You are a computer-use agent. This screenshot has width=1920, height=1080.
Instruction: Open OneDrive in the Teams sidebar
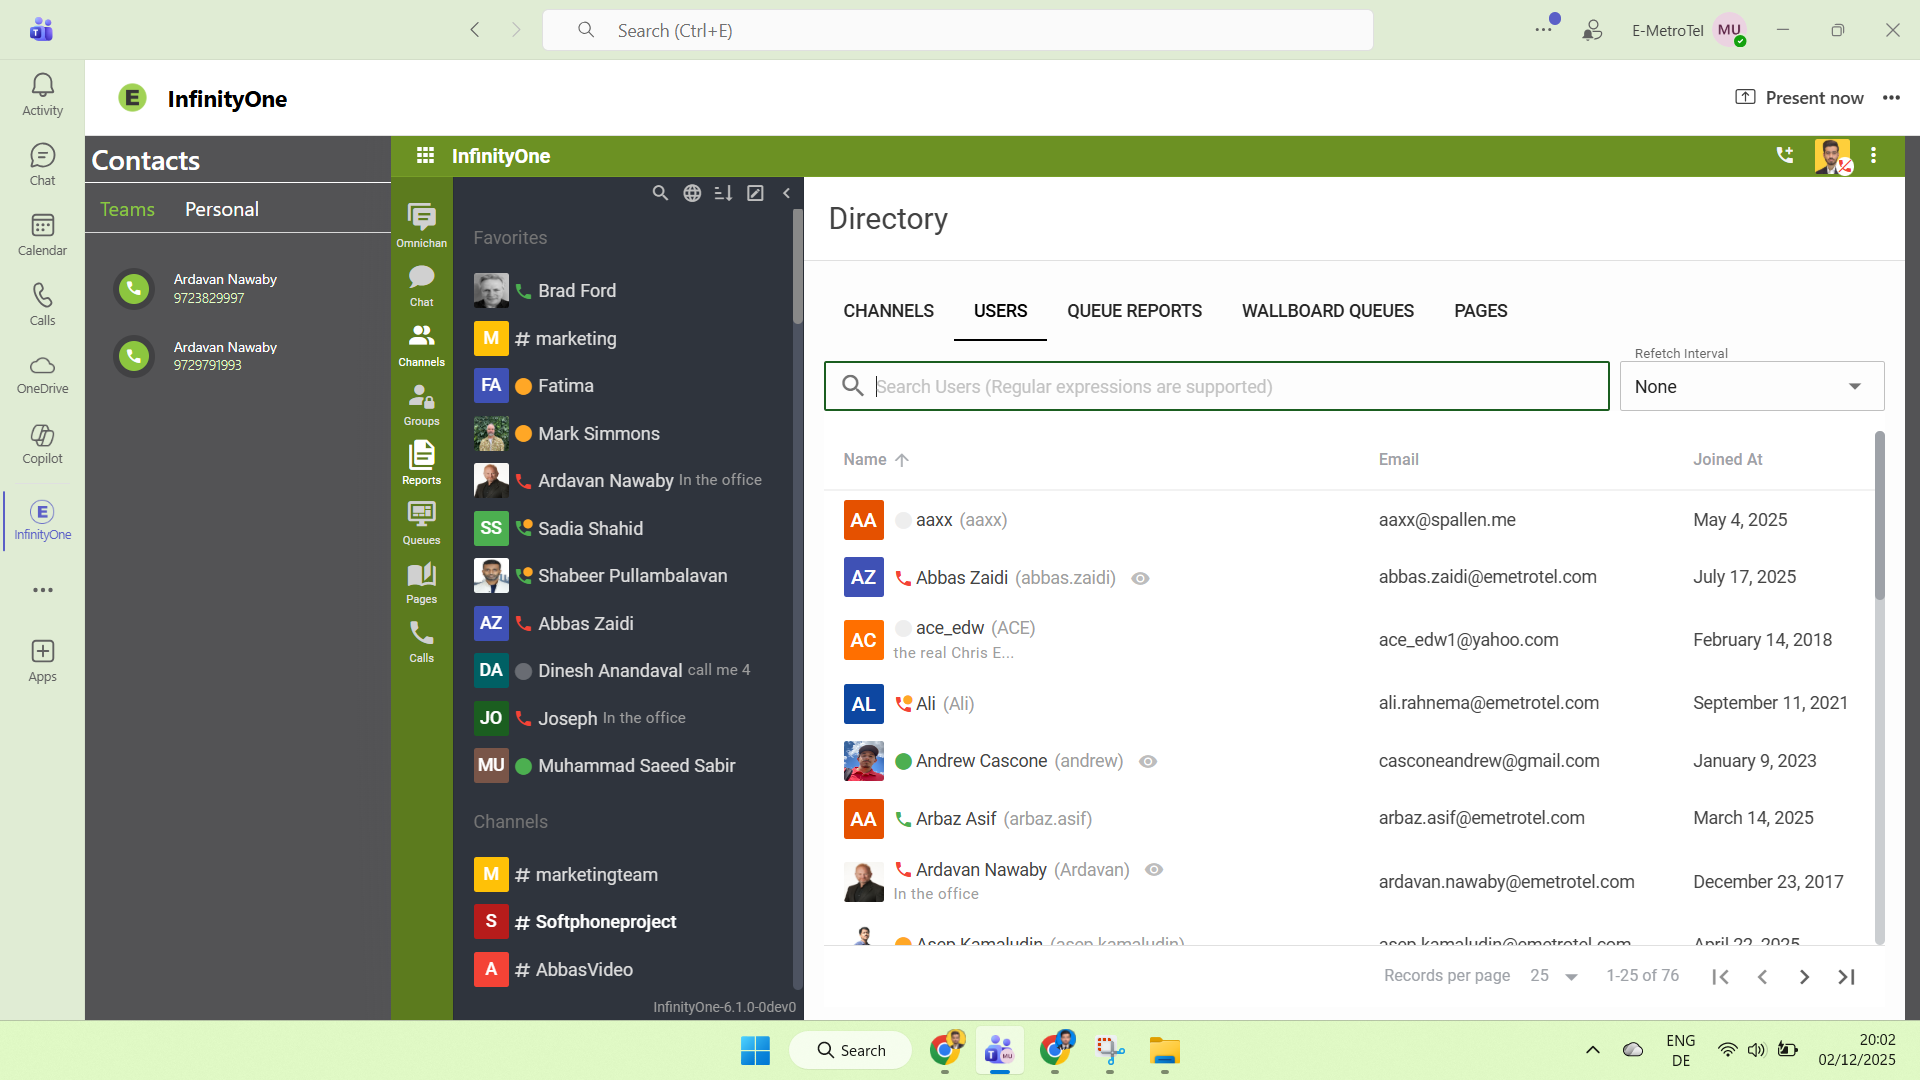(42, 375)
